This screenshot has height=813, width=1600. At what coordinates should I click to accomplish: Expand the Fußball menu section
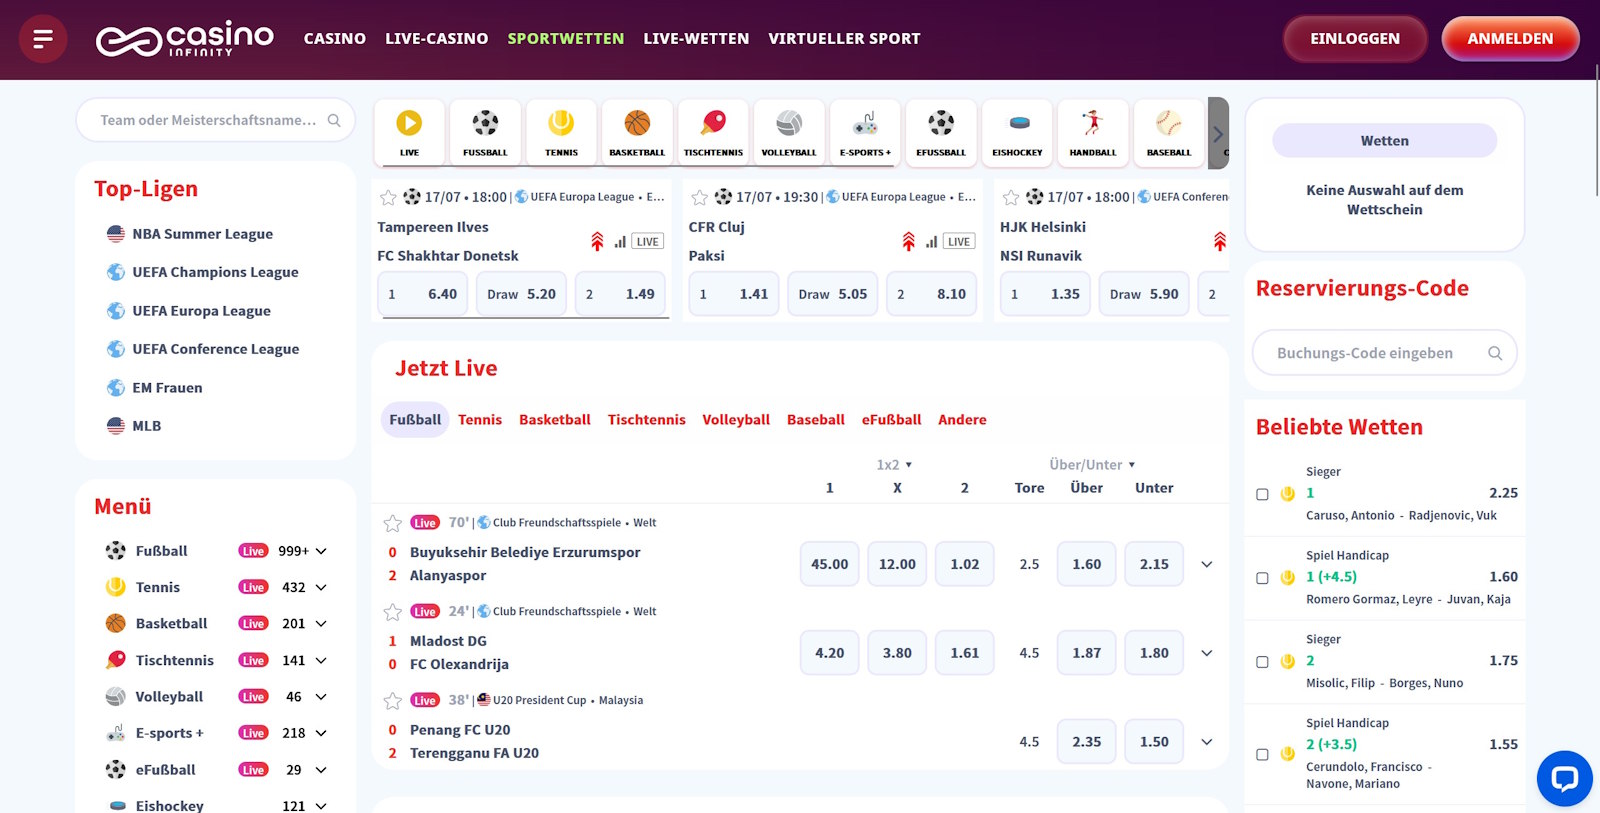coord(321,551)
